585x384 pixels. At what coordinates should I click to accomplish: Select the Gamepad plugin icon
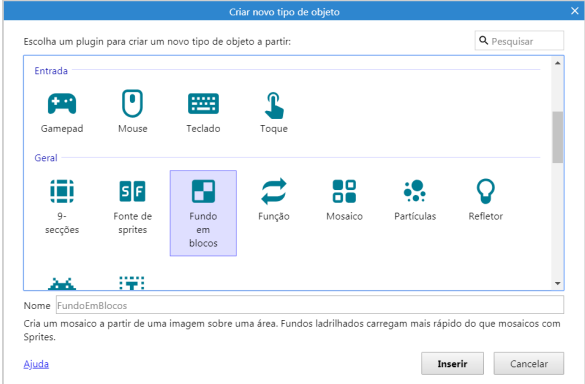pos(62,103)
